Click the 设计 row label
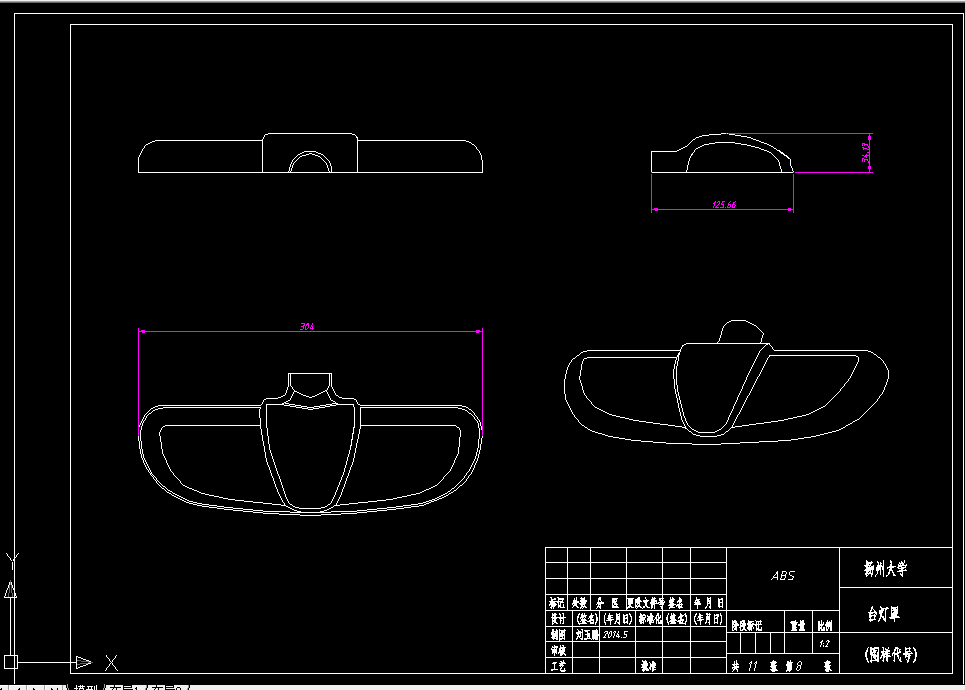 pyautogui.click(x=557, y=619)
